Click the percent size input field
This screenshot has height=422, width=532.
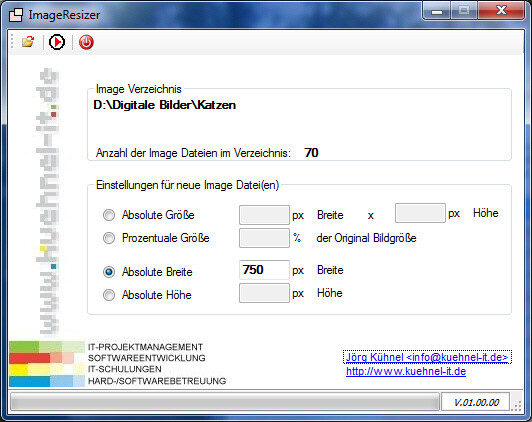264,238
